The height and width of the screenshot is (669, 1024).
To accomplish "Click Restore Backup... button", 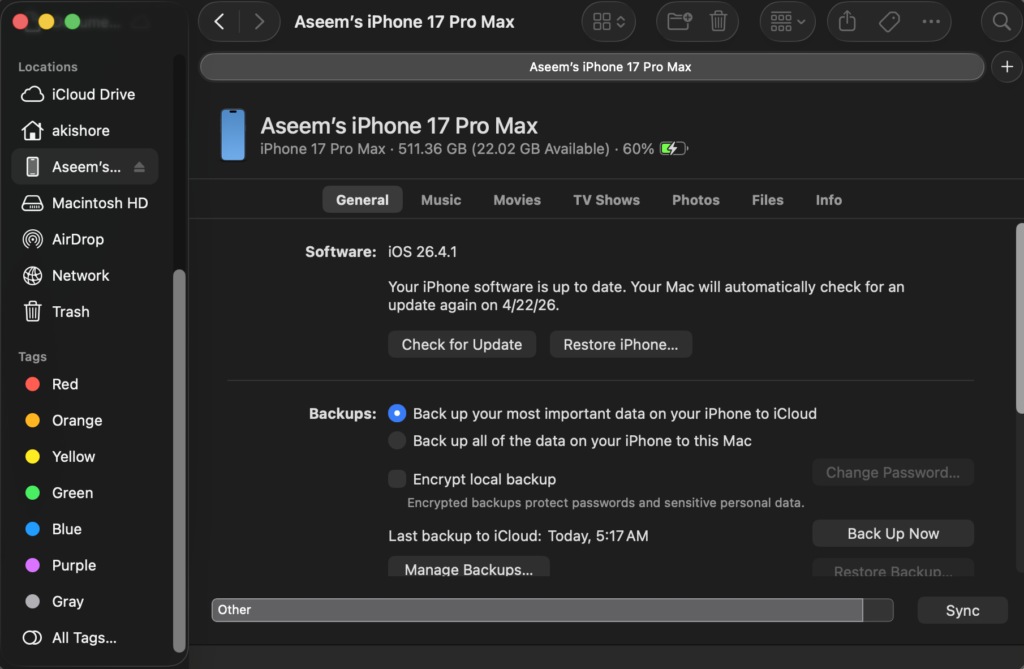I will [x=893, y=568].
